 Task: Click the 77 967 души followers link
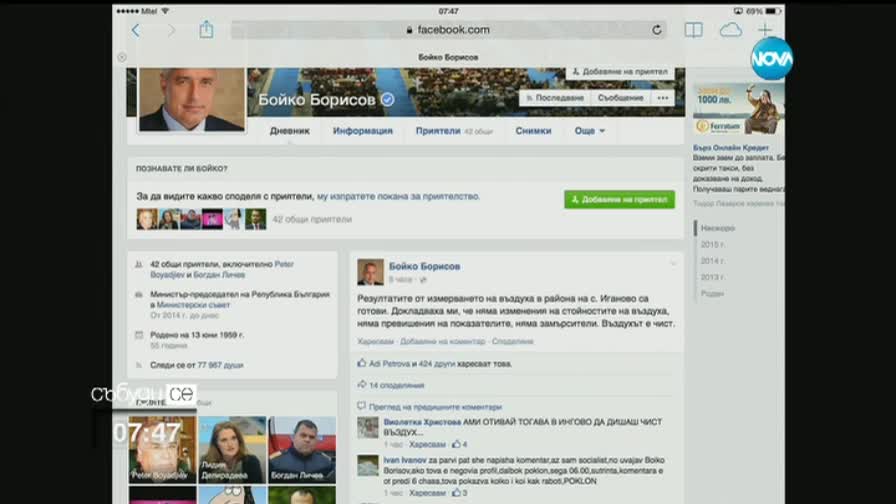[221, 365]
